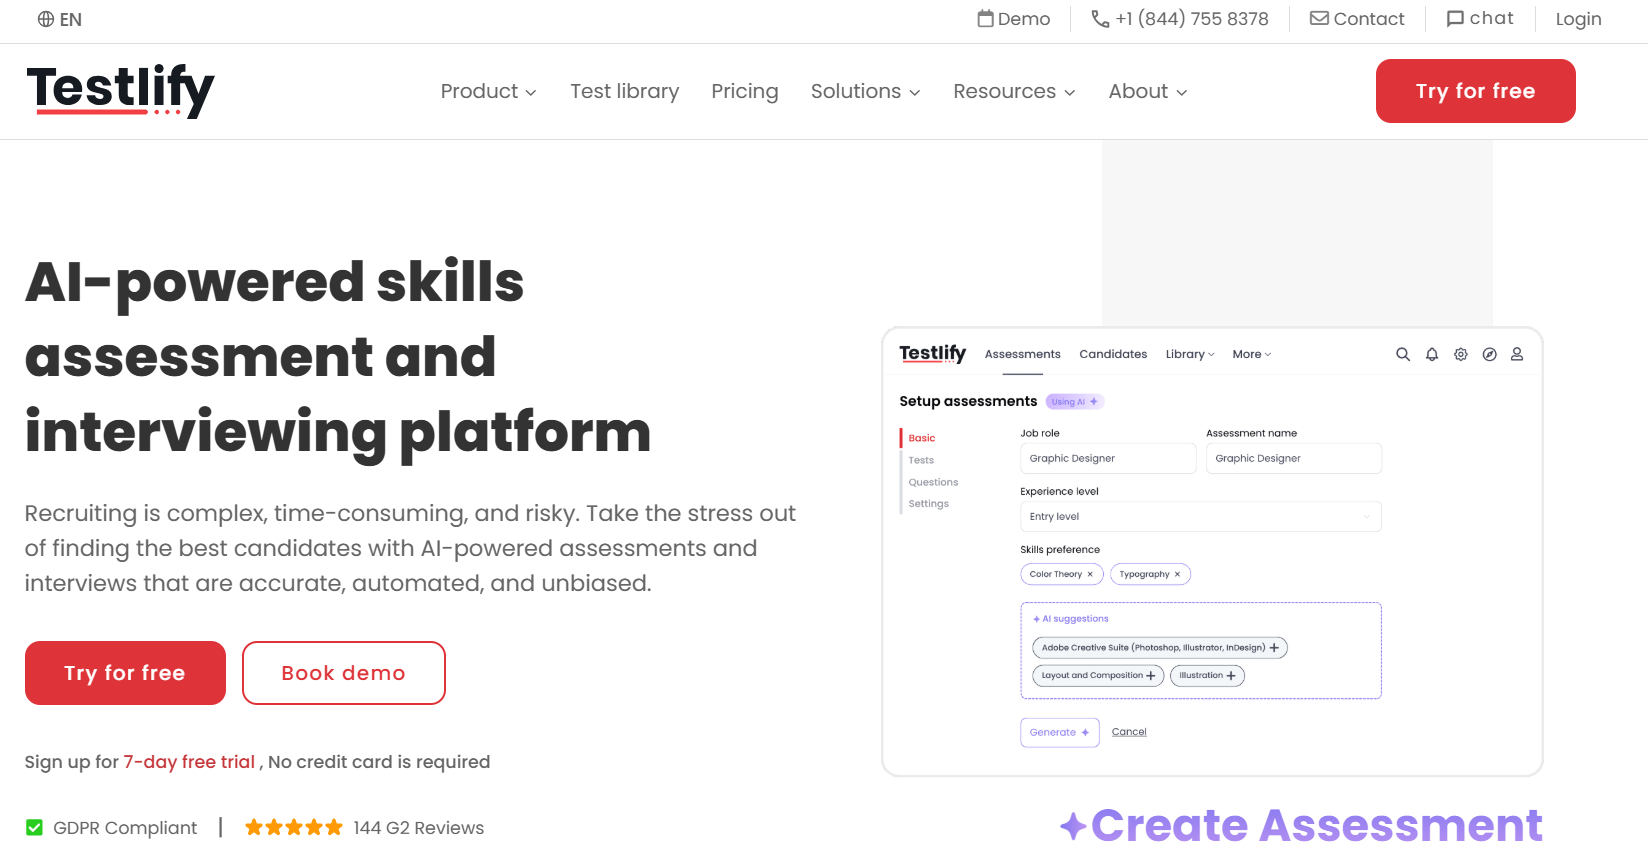
Task: Click Try for free below the hero paragraph
Action: [125, 673]
